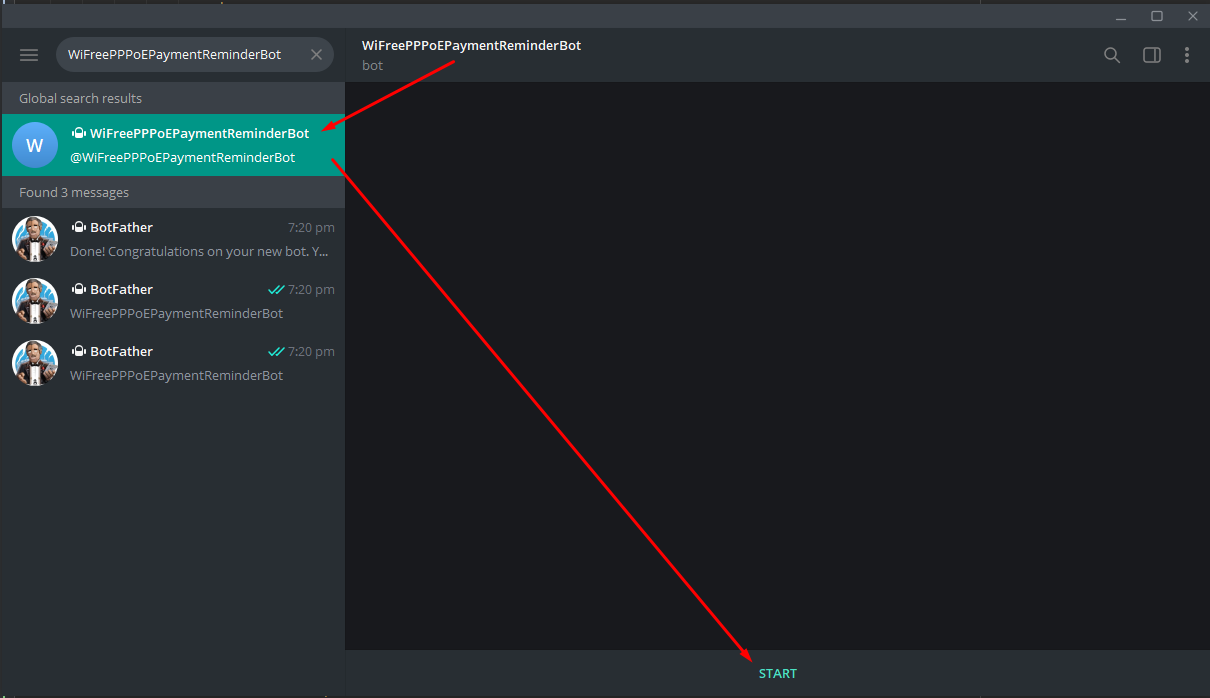The height and width of the screenshot is (698, 1210).
Task: Click the green double-check read receipt icon
Action: [278, 289]
